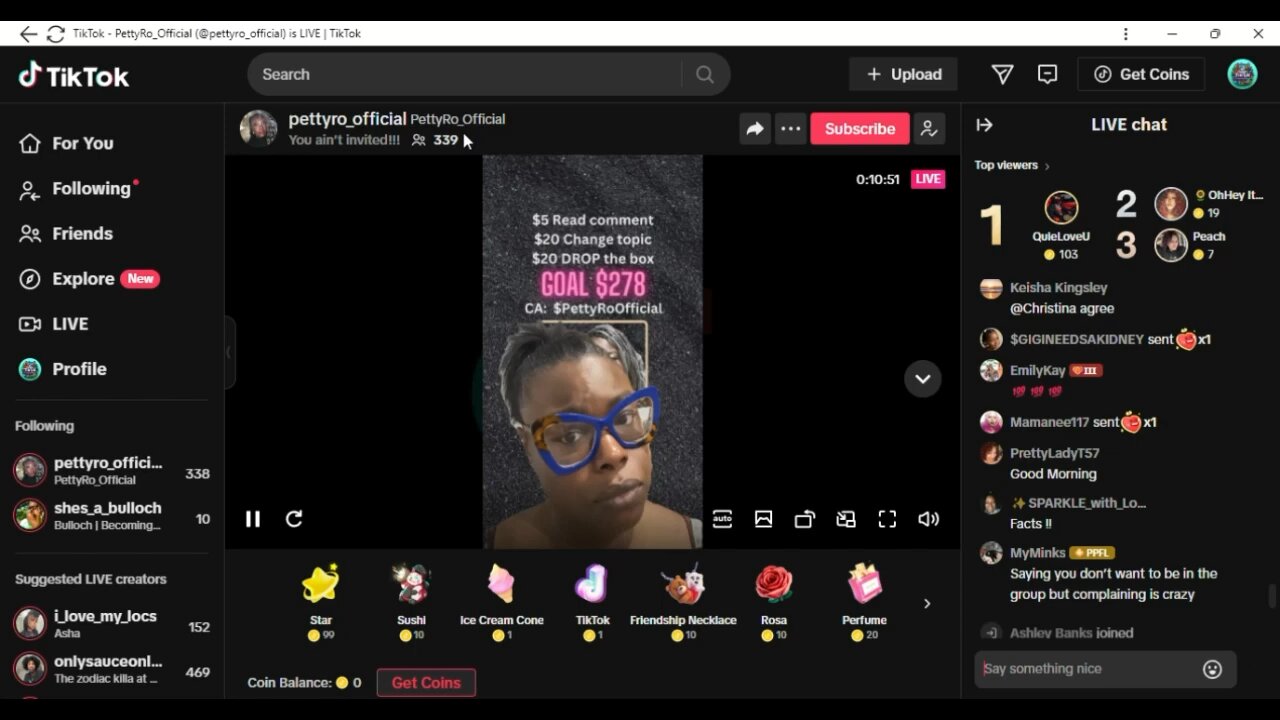Send the Star gift
The image size is (1280, 720).
pos(321,602)
